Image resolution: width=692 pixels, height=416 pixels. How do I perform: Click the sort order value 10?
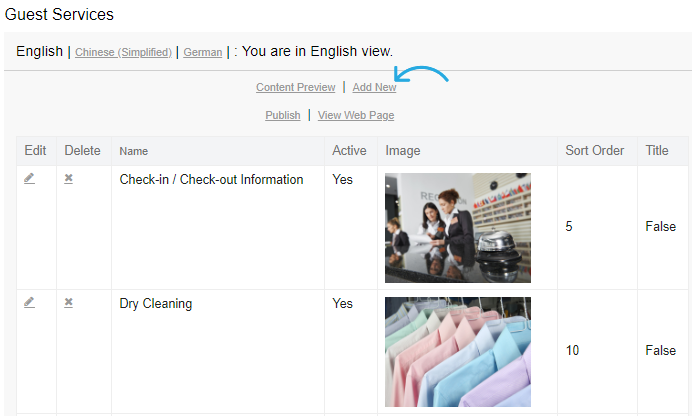[x=572, y=351]
